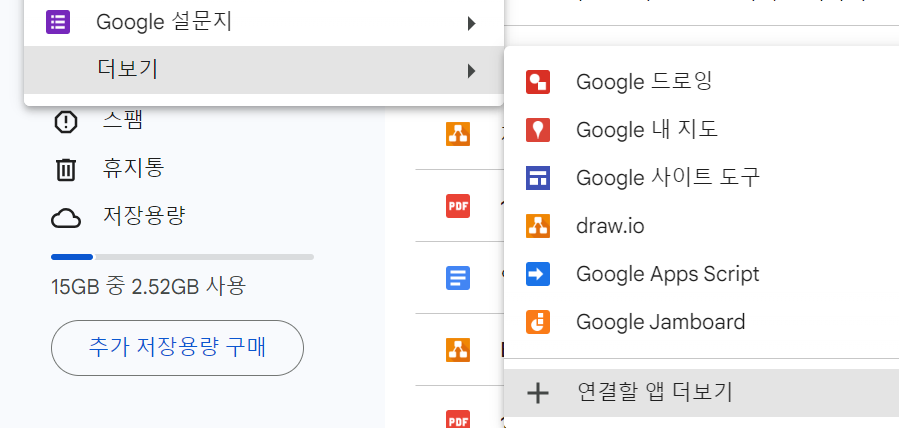
Task: Click the red PDF file icon above the Docs file
Action: click(x=458, y=206)
